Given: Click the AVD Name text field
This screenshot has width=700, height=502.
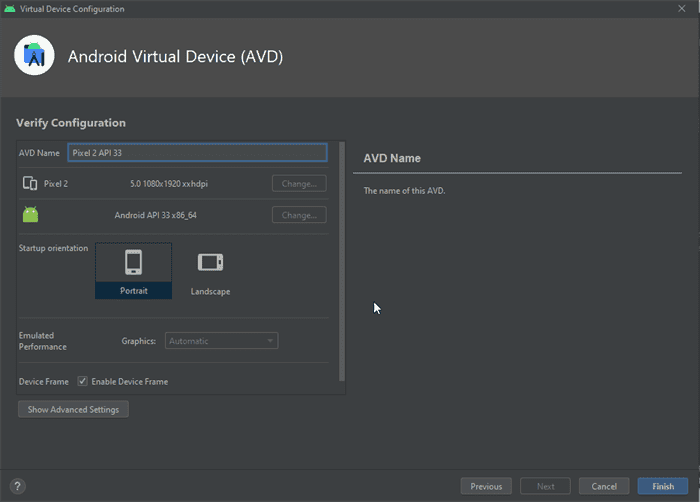Looking at the screenshot, I should pos(197,153).
